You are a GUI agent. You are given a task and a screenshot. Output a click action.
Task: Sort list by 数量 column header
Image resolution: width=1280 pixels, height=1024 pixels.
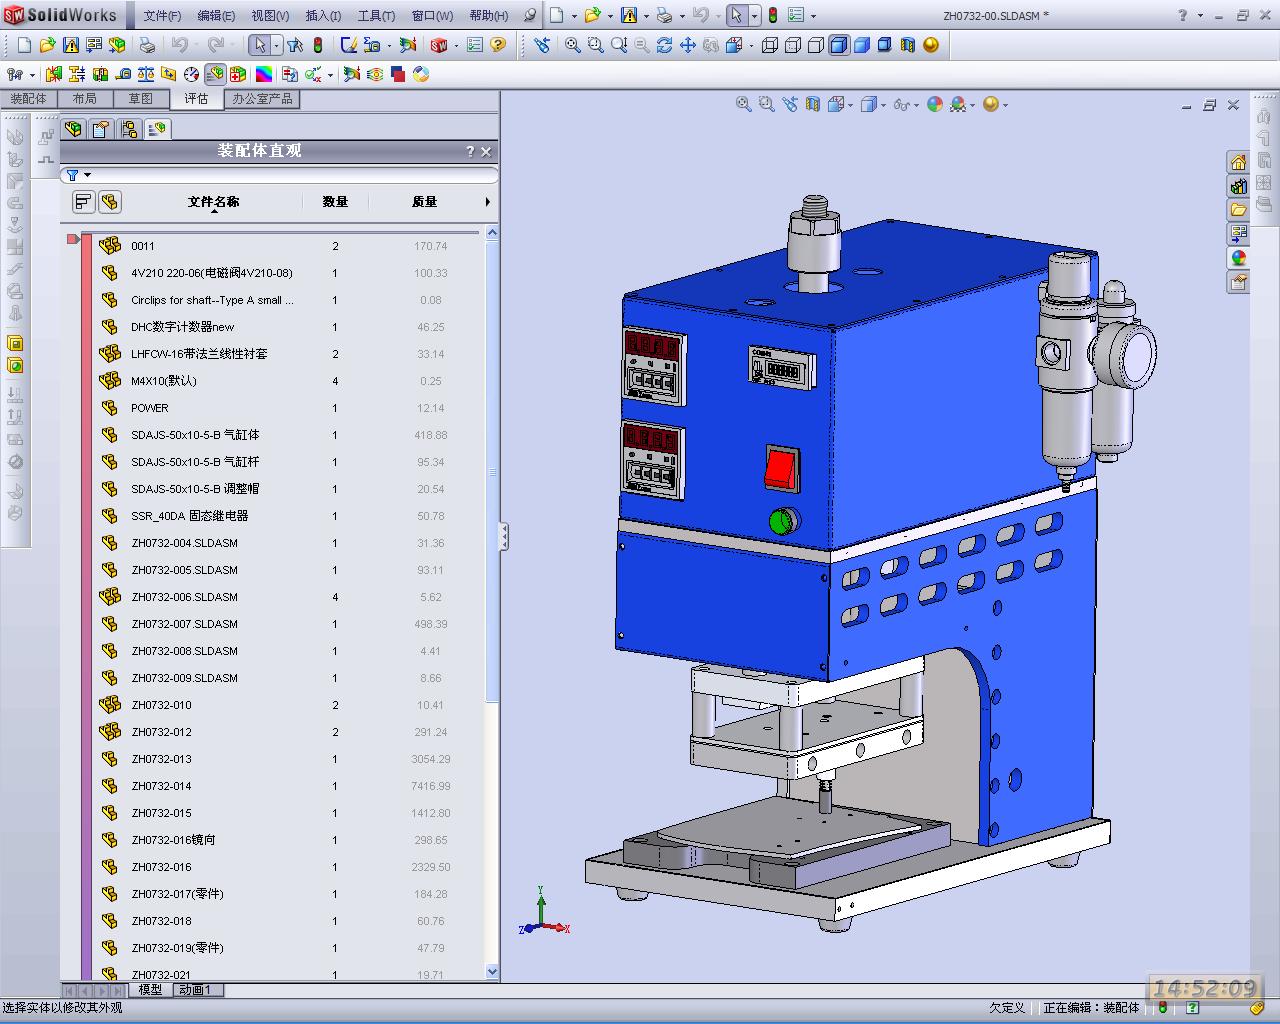(335, 202)
